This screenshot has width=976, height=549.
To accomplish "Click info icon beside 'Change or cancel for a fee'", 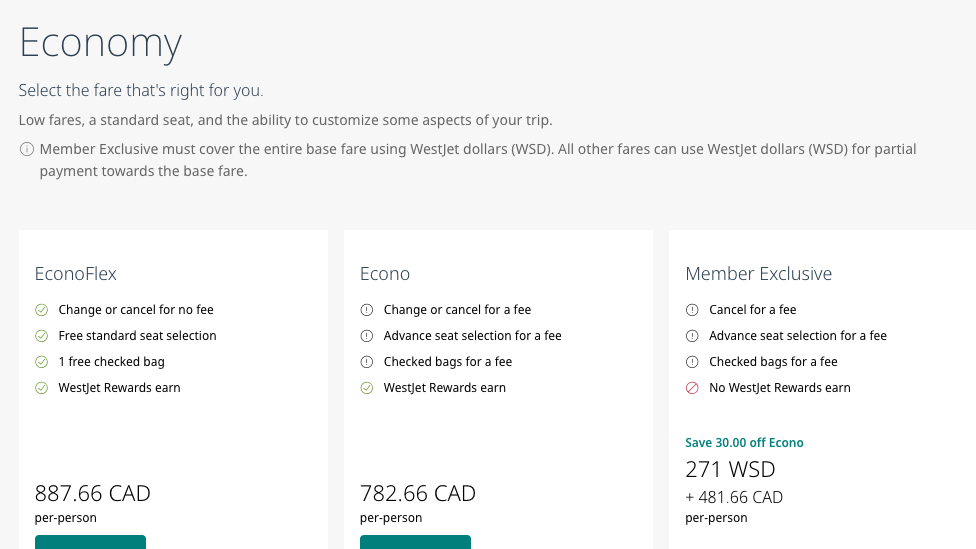I will click(x=367, y=310).
